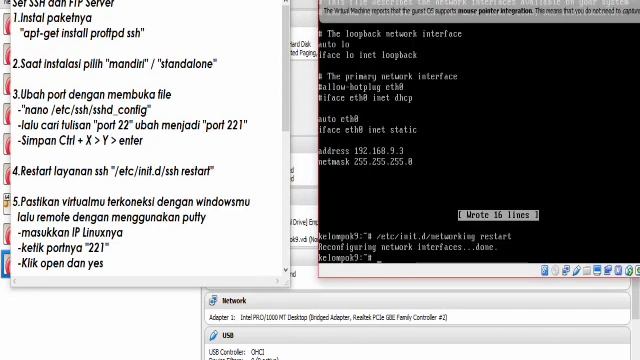Open the USB section header in VirtualBox details
The width and height of the screenshot is (640, 360).
417,336
